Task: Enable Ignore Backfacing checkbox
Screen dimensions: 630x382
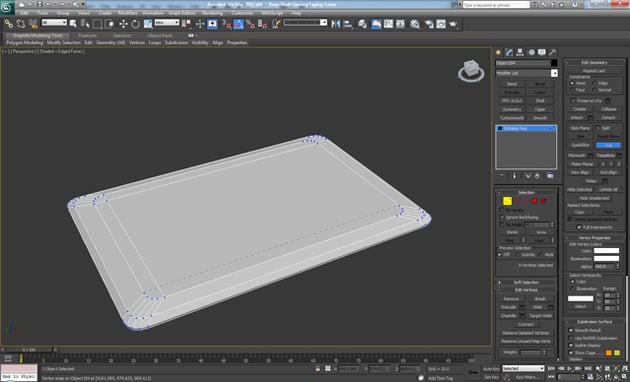Action: [502, 217]
